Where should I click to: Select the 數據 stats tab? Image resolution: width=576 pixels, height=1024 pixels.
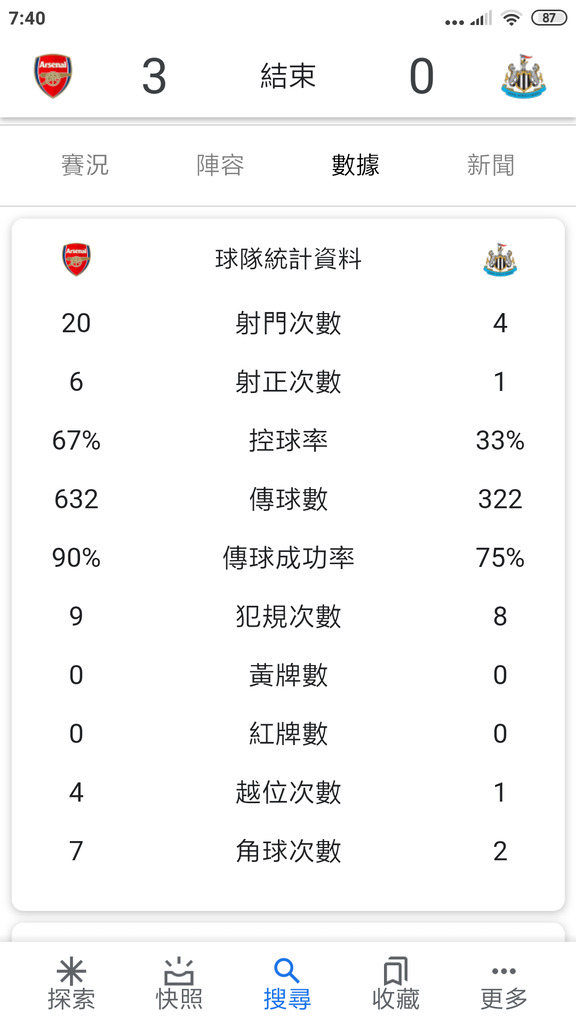point(355,165)
